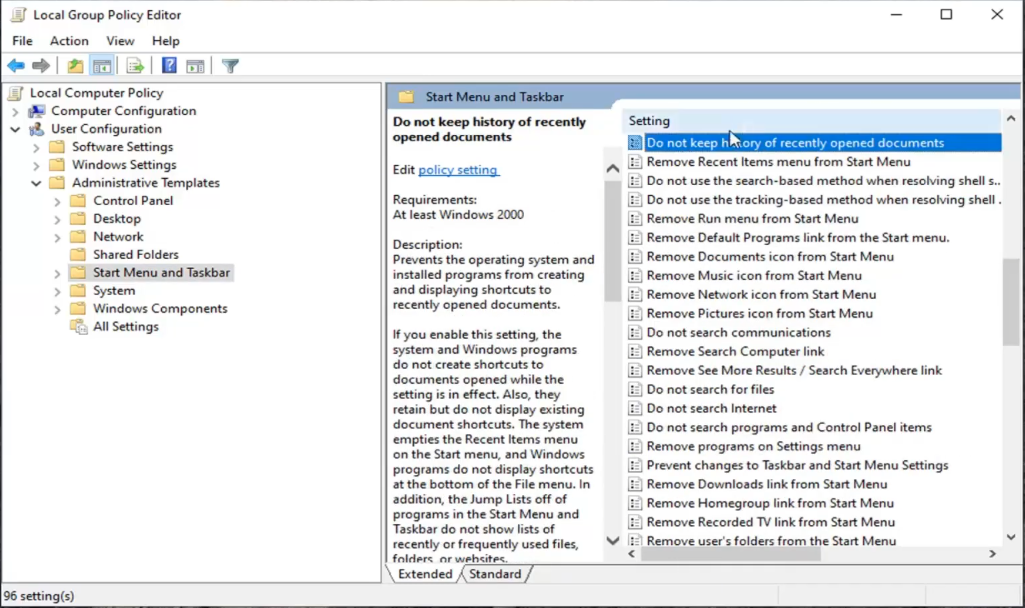Click description pane scroll down arrow

(x=613, y=541)
